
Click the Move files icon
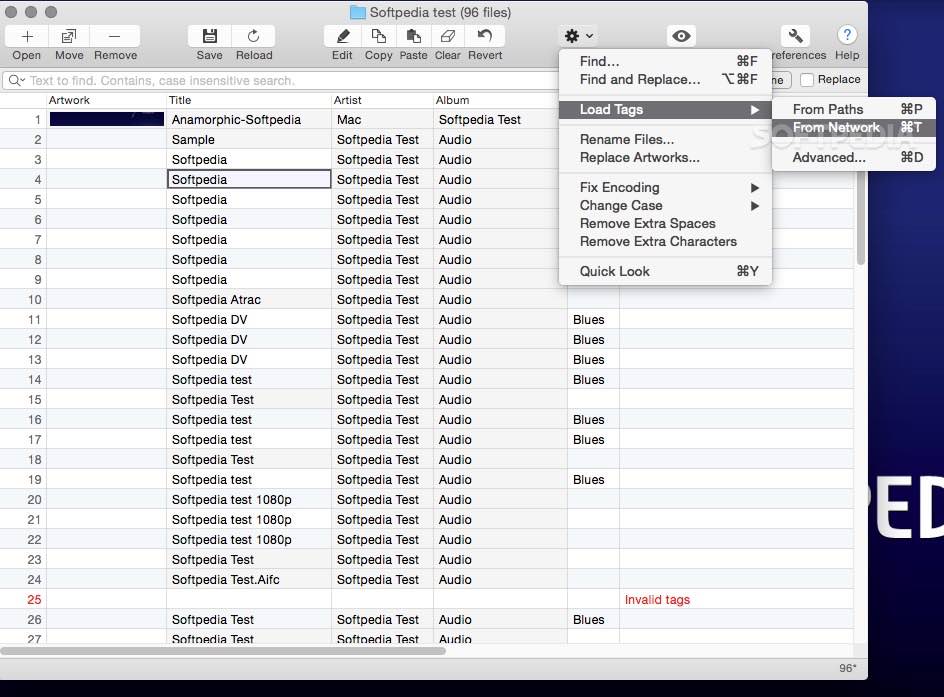(x=69, y=36)
